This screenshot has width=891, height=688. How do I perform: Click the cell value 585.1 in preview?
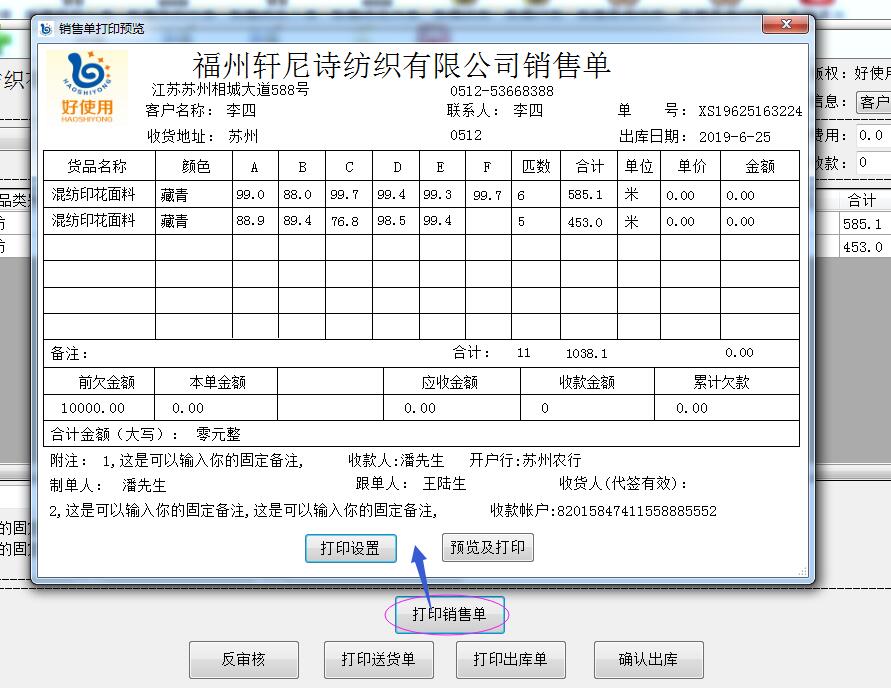coord(585,195)
